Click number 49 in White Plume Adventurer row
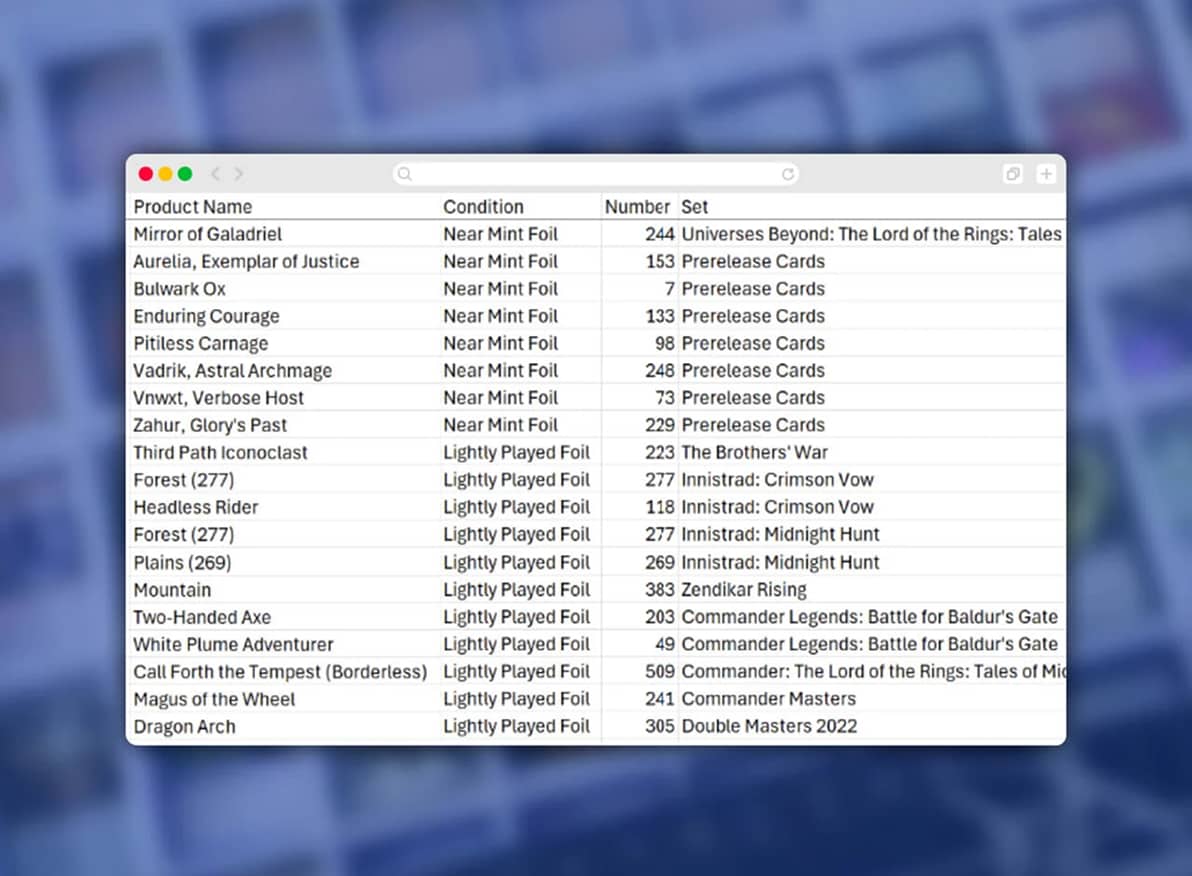 point(665,645)
